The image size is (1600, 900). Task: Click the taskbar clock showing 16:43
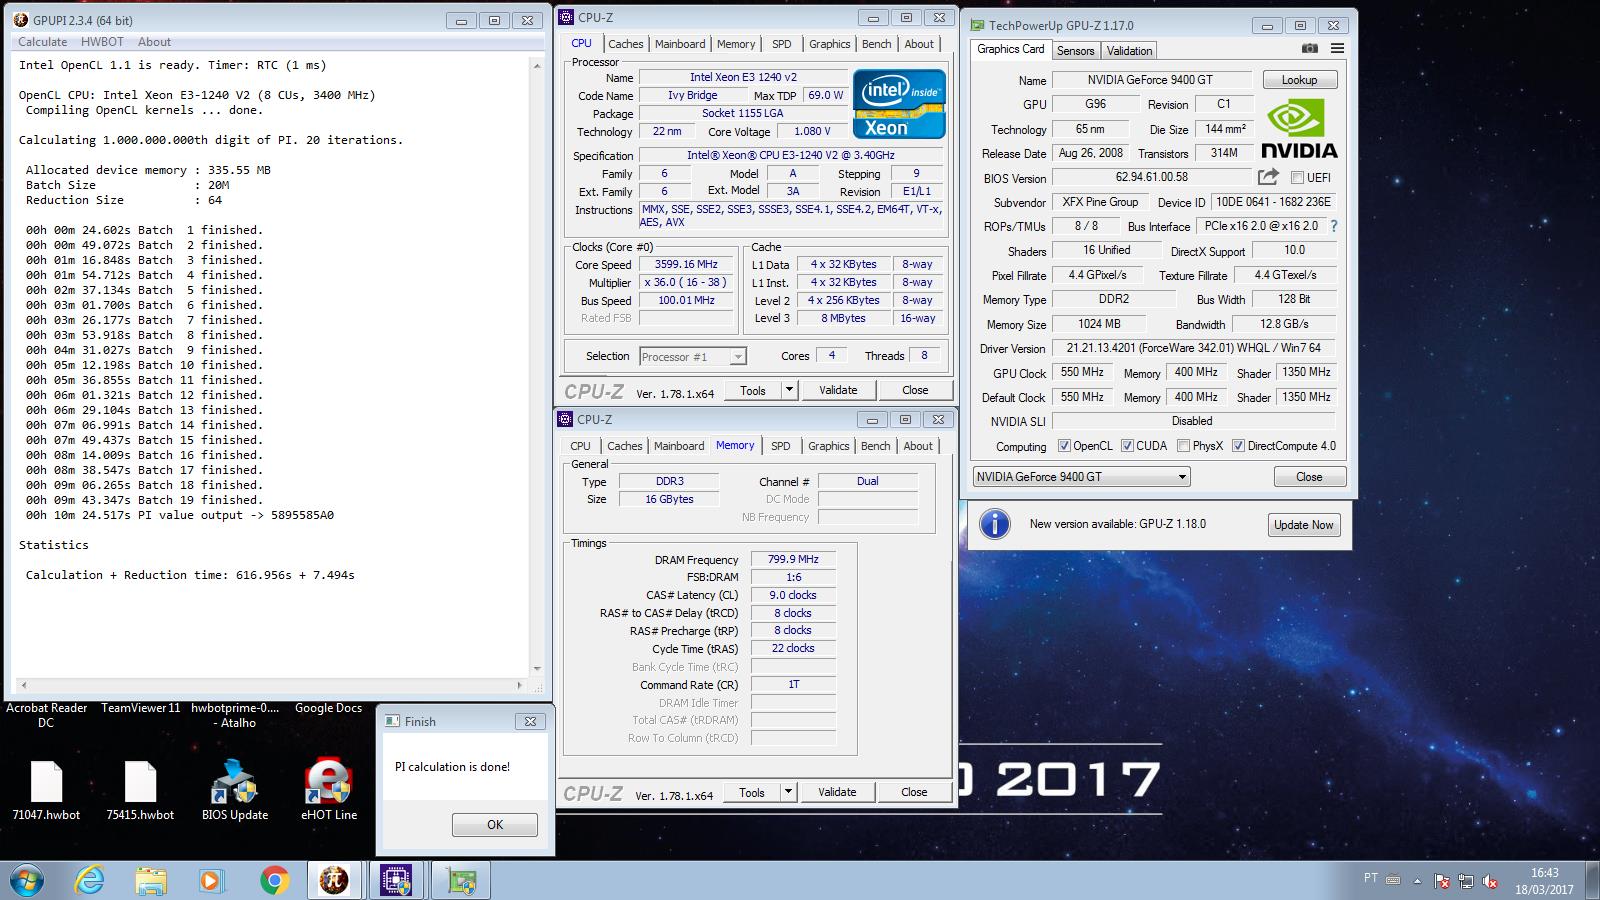click(1544, 881)
